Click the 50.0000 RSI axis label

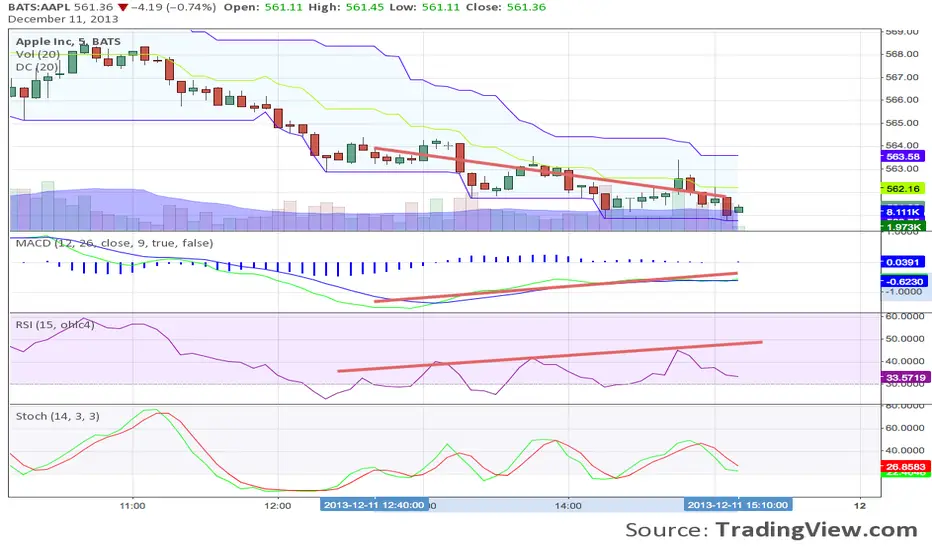(x=905, y=338)
